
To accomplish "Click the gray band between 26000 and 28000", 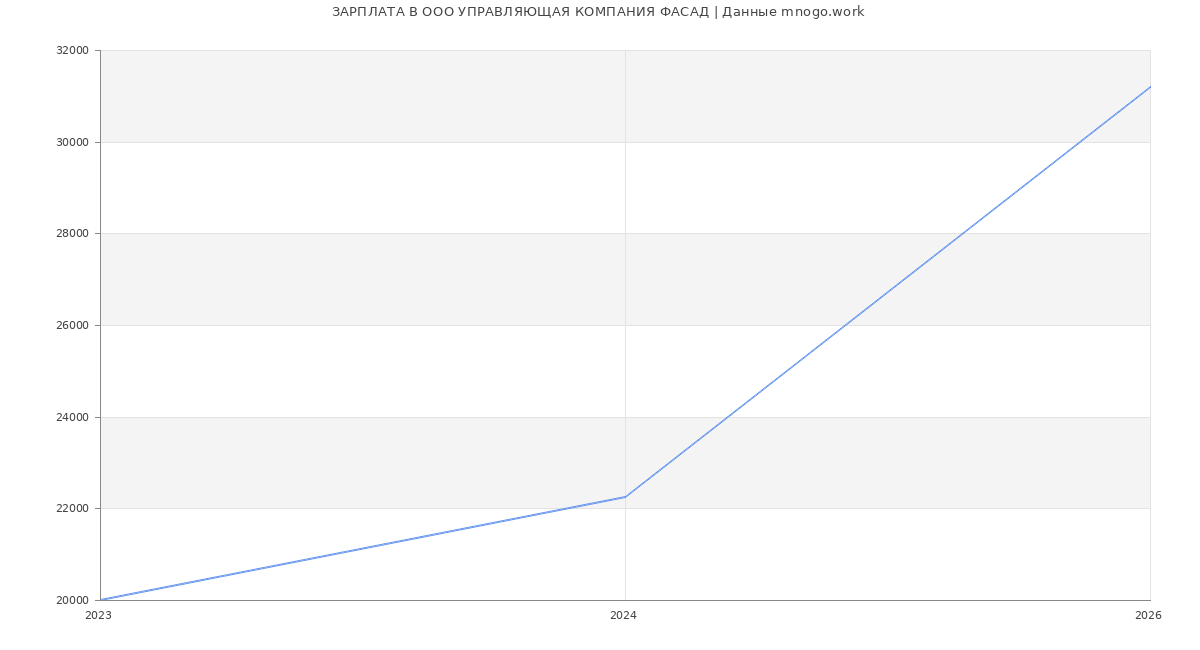I will pos(400,280).
